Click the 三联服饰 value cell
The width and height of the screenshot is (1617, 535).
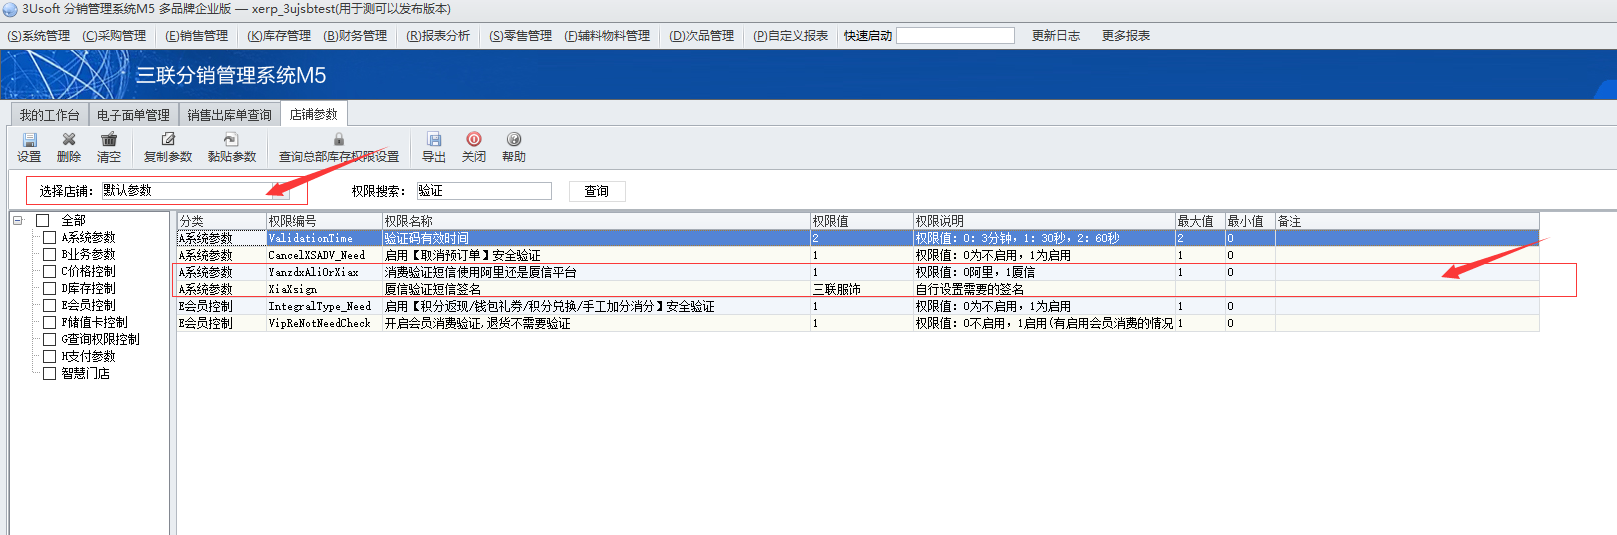[x=861, y=289]
